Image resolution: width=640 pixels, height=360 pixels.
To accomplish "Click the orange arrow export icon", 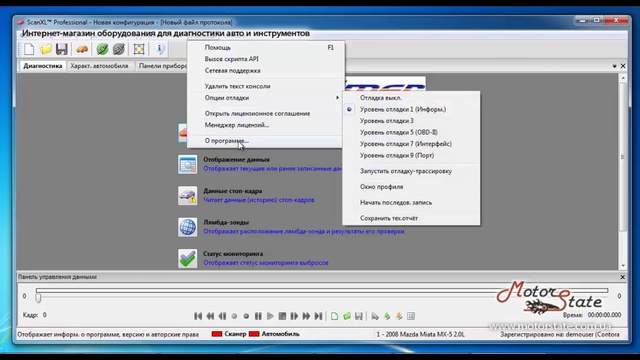I will point(399,316).
